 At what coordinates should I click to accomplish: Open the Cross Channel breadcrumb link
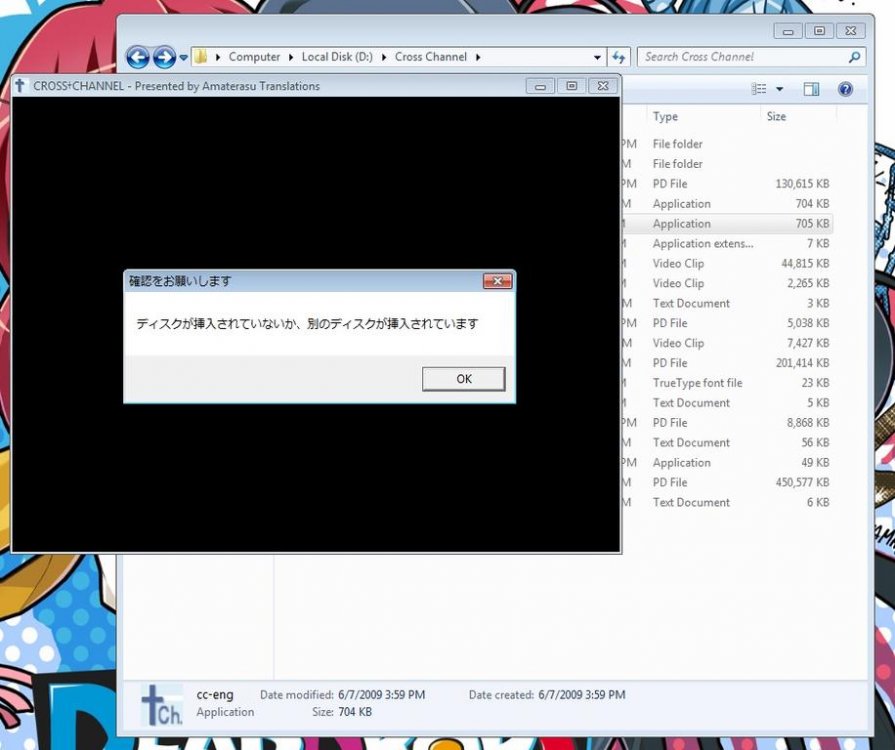[430, 57]
